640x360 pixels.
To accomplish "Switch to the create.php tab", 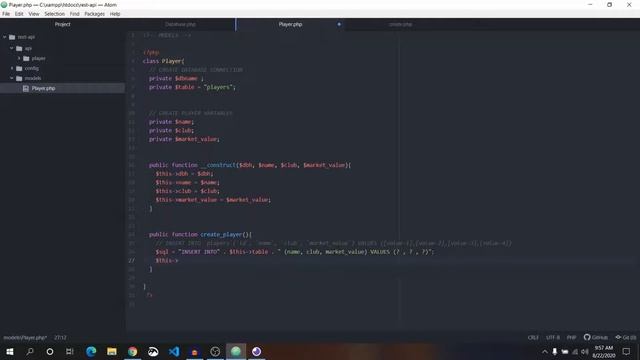I will [400, 24].
